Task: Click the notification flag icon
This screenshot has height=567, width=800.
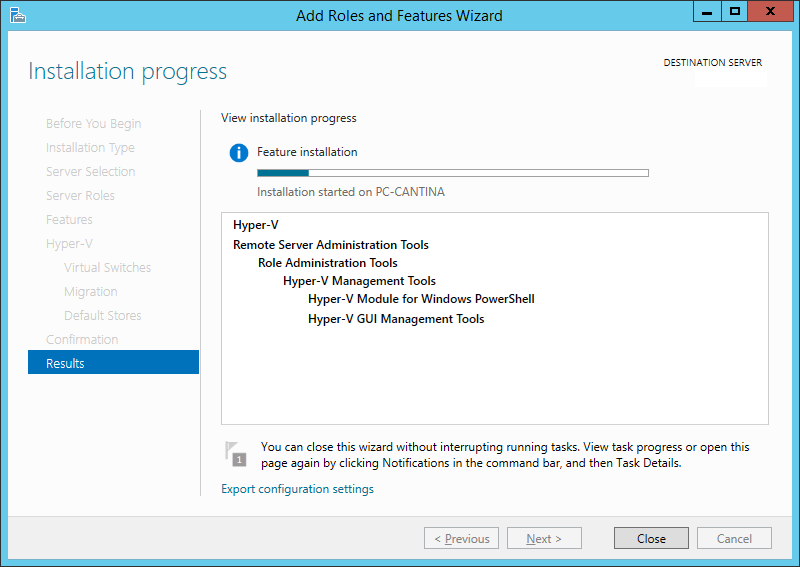Action: [x=236, y=454]
